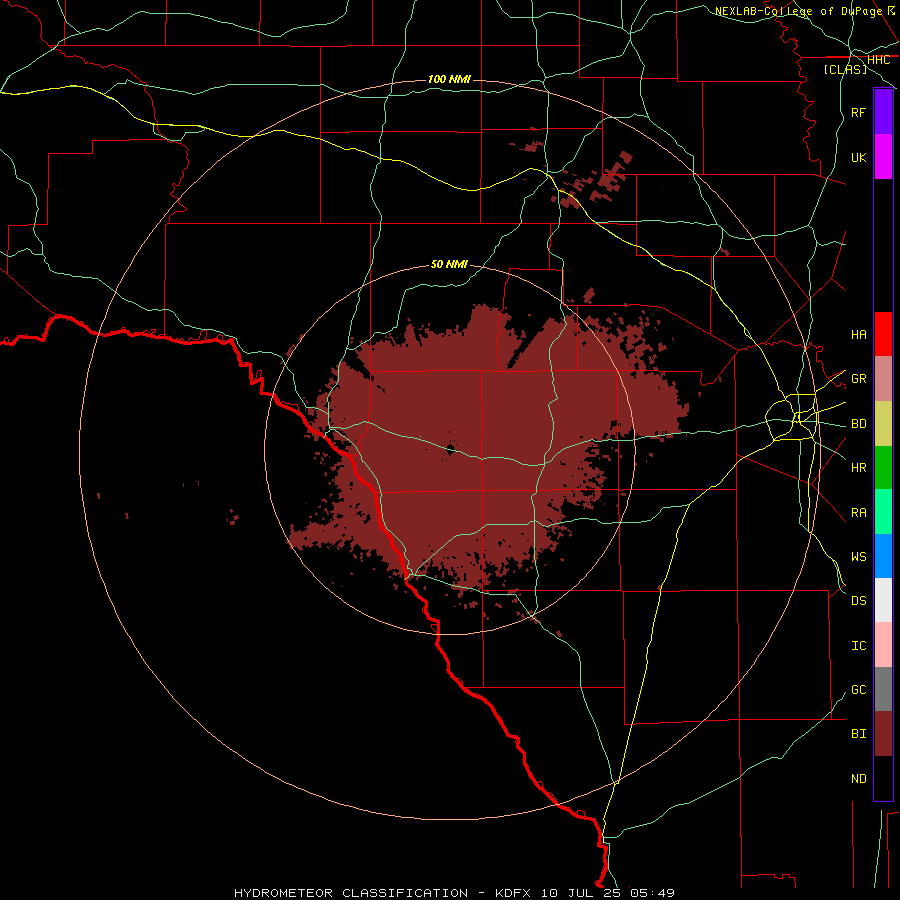Click the KDFX station identifier

click(x=513, y=893)
